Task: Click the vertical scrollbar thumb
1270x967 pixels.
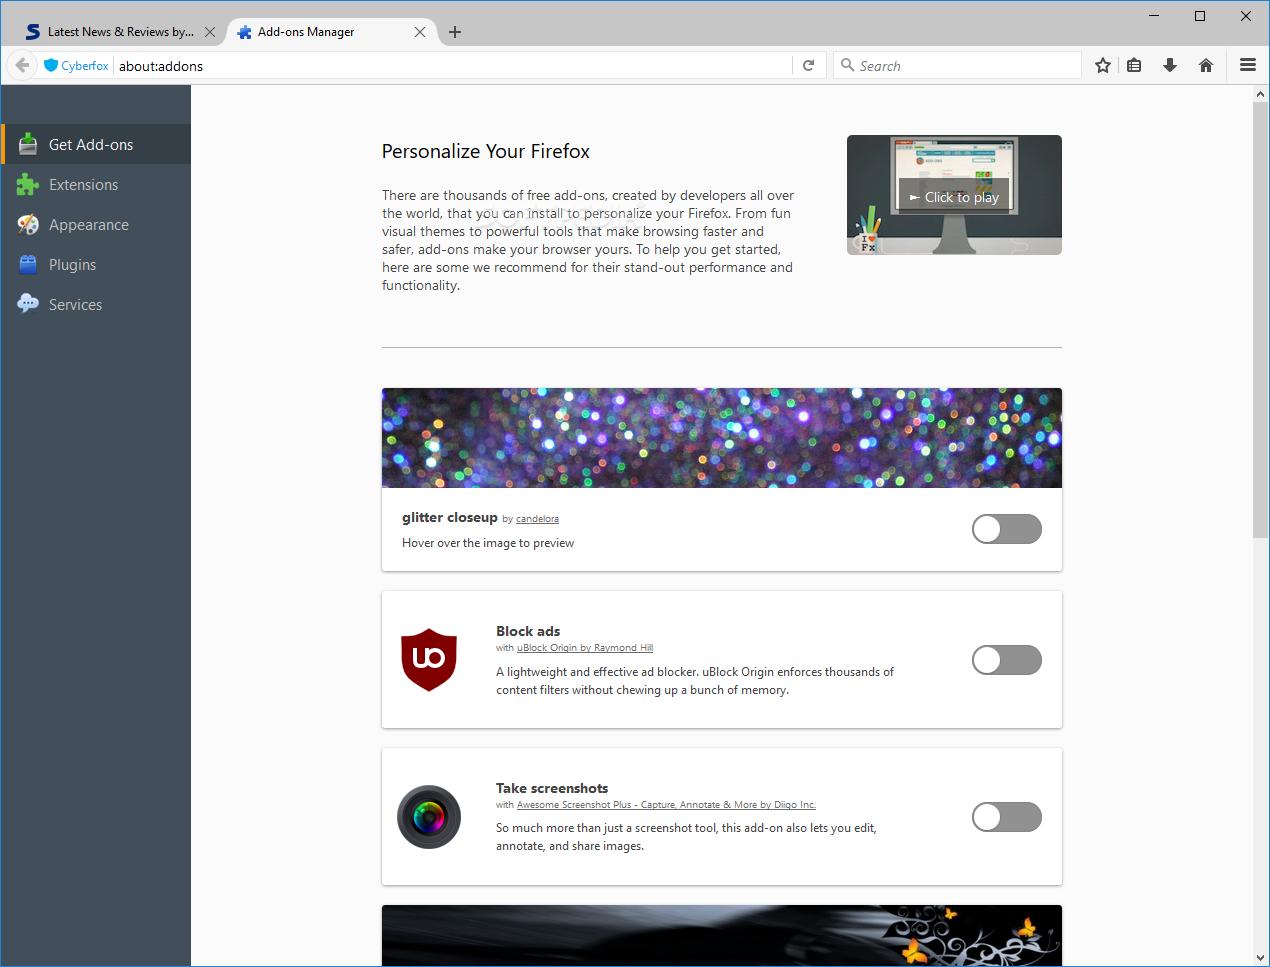Action: click(x=1260, y=320)
